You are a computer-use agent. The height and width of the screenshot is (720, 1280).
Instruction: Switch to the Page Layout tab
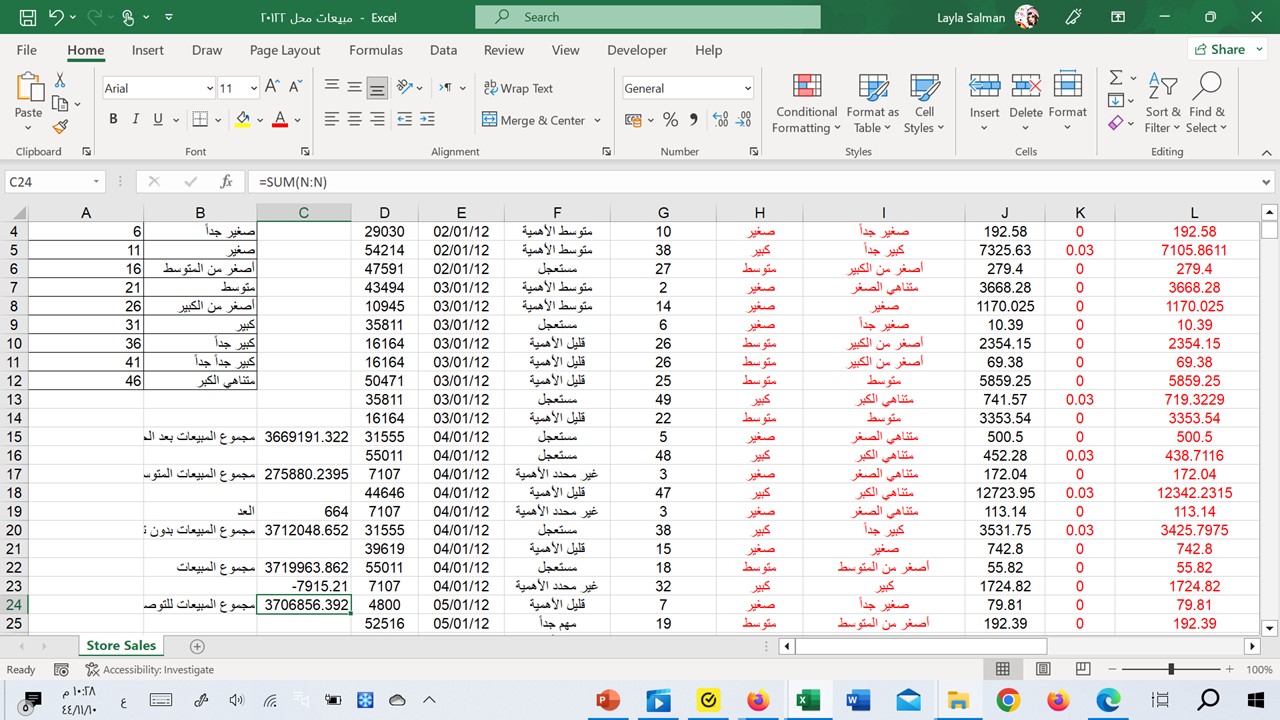click(285, 50)
